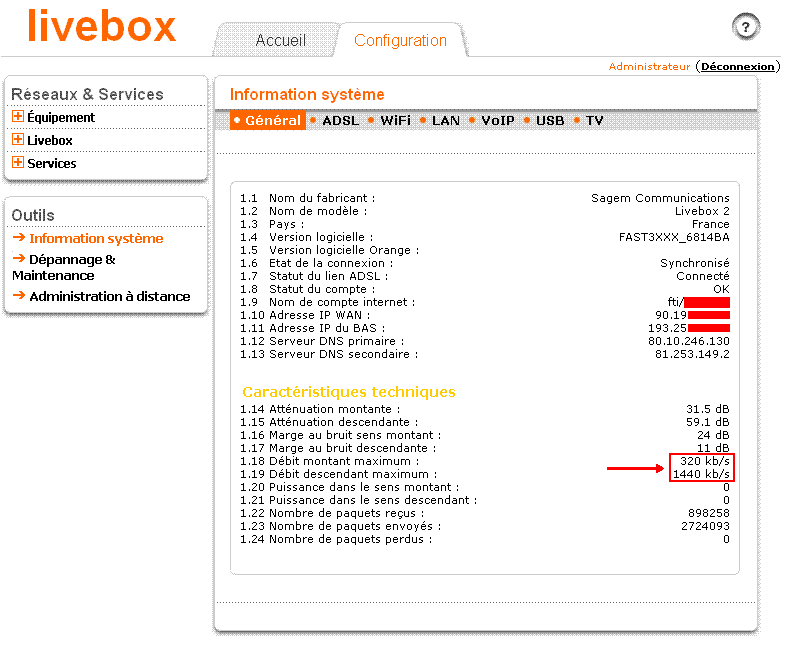
Task: Expand the Livebox plus icon
Action: tap(18, 140)
